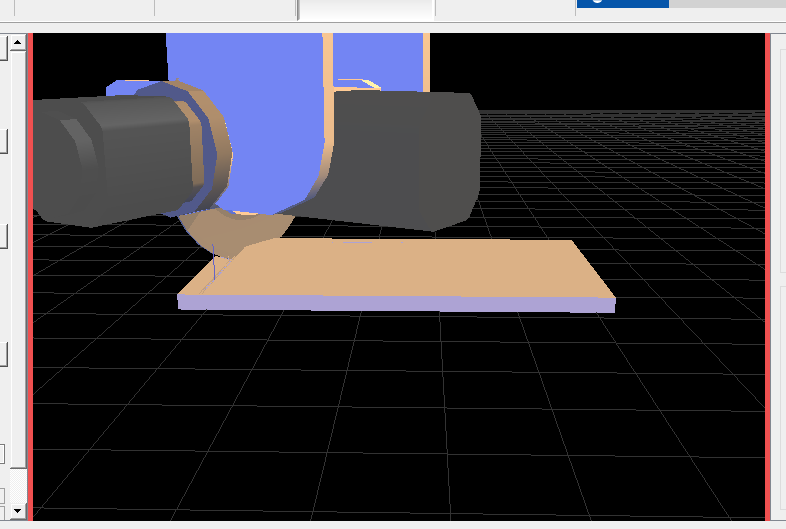Click the scroll-up arrow of left panel scrollbar
The width and height of the screenshot is (786, 529).
click(x=17, y=43)
